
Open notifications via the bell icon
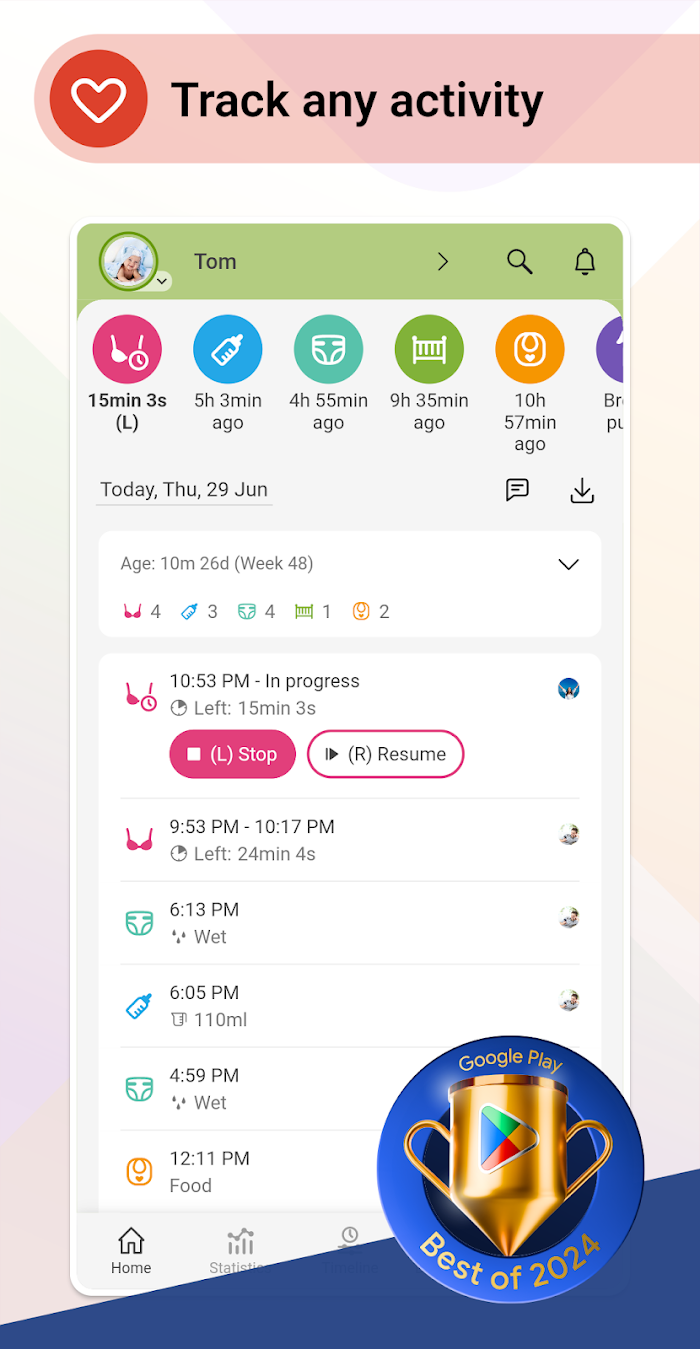[x=585, y=262]
